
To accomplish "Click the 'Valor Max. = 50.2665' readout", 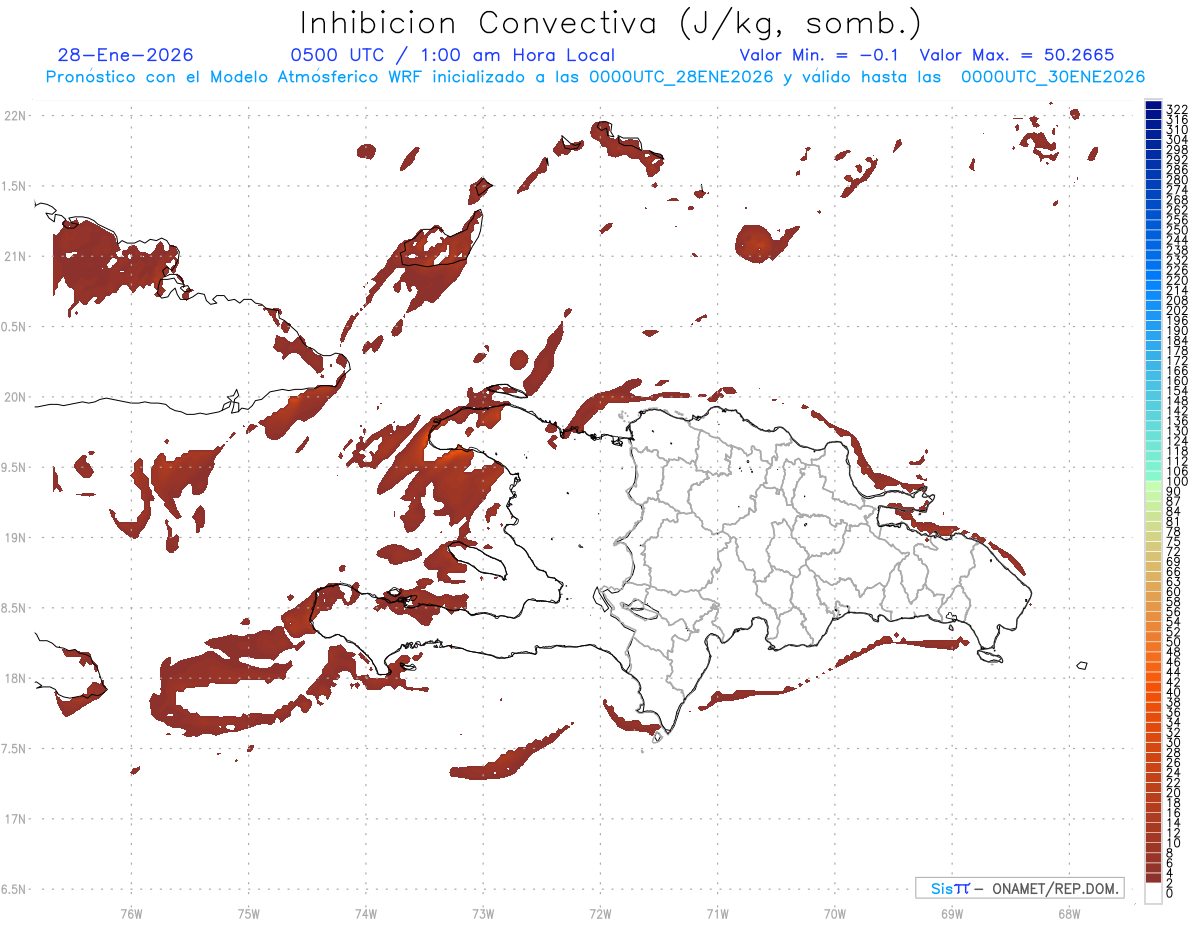I will point(1016,56).
